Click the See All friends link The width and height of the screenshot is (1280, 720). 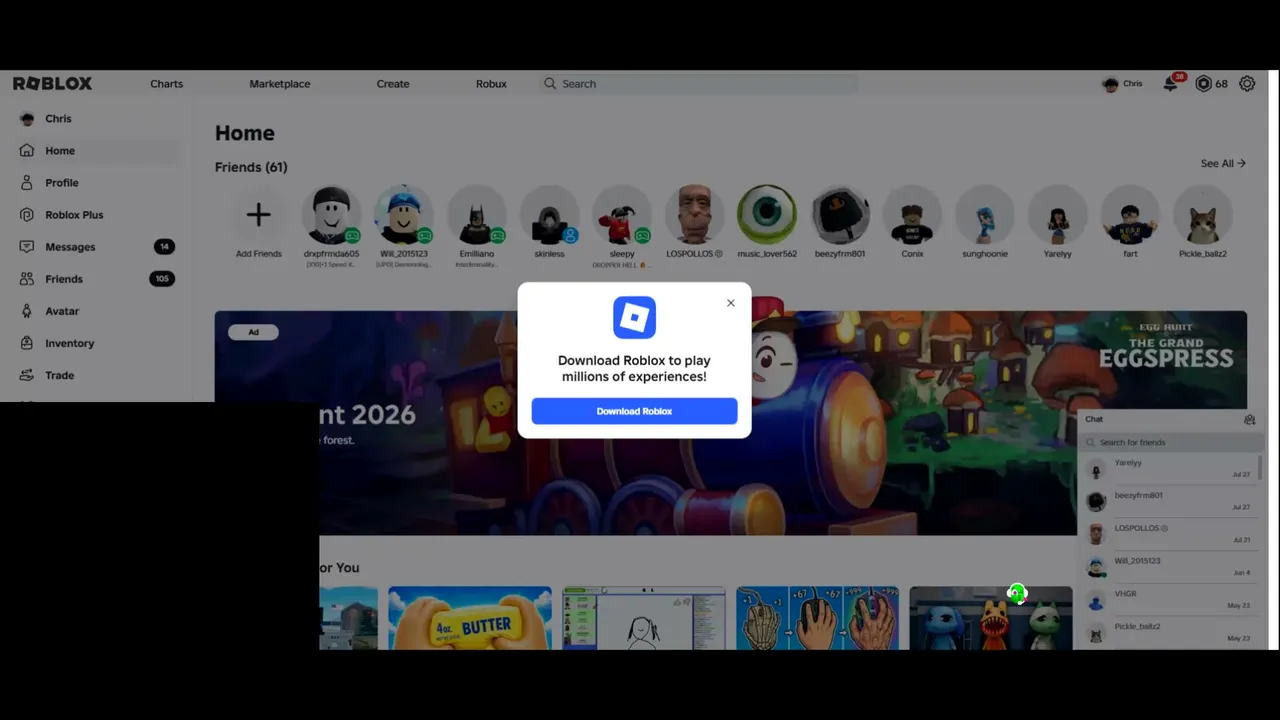[x=1223, y=164]
